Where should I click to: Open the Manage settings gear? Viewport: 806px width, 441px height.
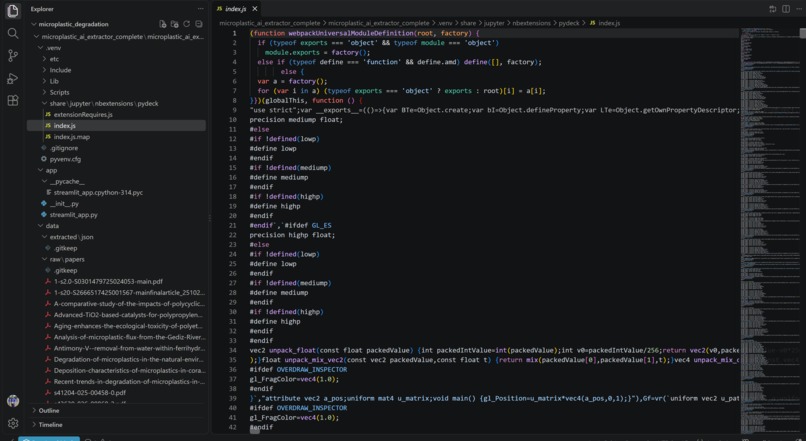13,423
